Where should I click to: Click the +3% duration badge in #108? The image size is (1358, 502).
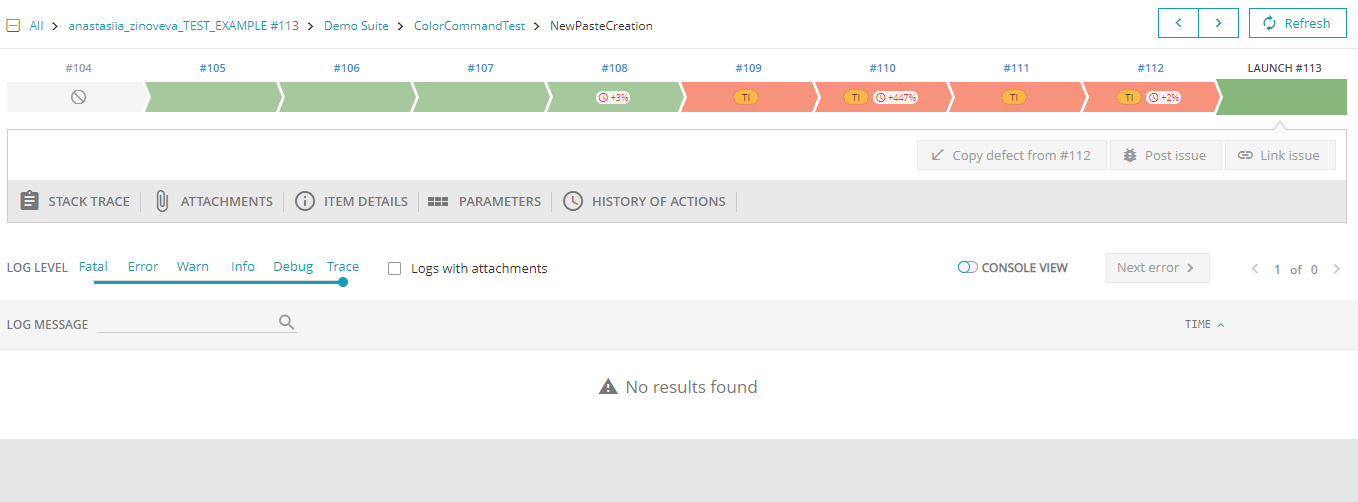[x=614, y=97]
